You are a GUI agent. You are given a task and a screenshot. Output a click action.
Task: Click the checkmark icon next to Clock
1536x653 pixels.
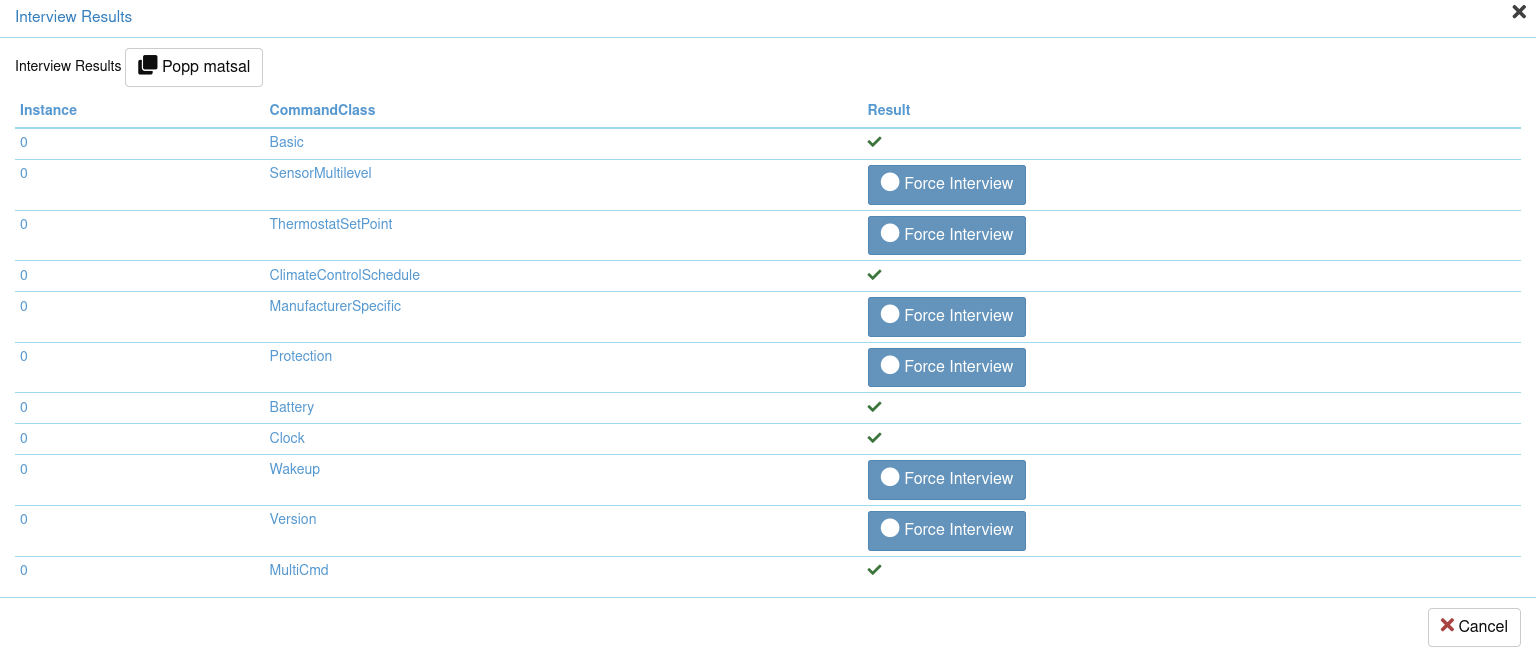click(874, 438)
